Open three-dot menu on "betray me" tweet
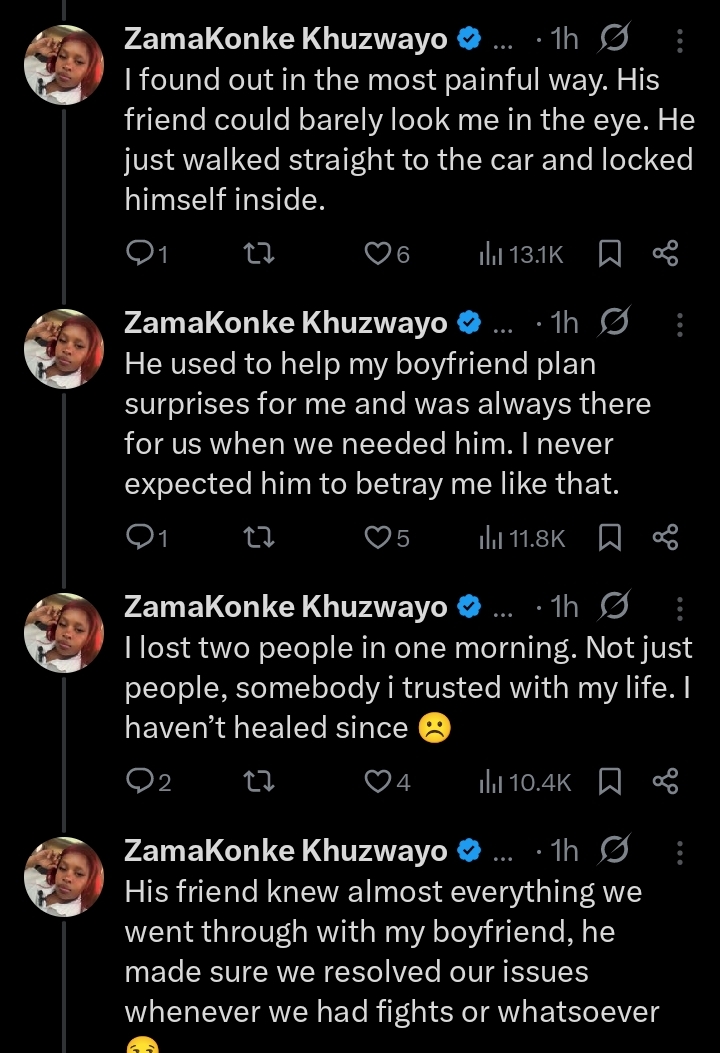The height and width of the screenshot is (1053, 720). coord(681,325)
